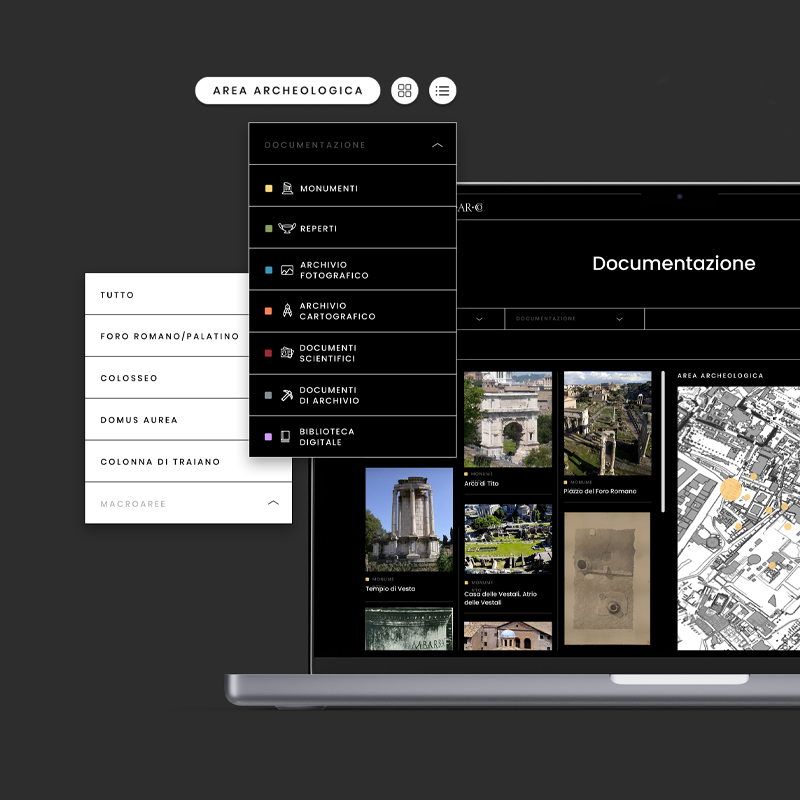Click the Archivio Cartografico compass icon

tap(287, 311)
